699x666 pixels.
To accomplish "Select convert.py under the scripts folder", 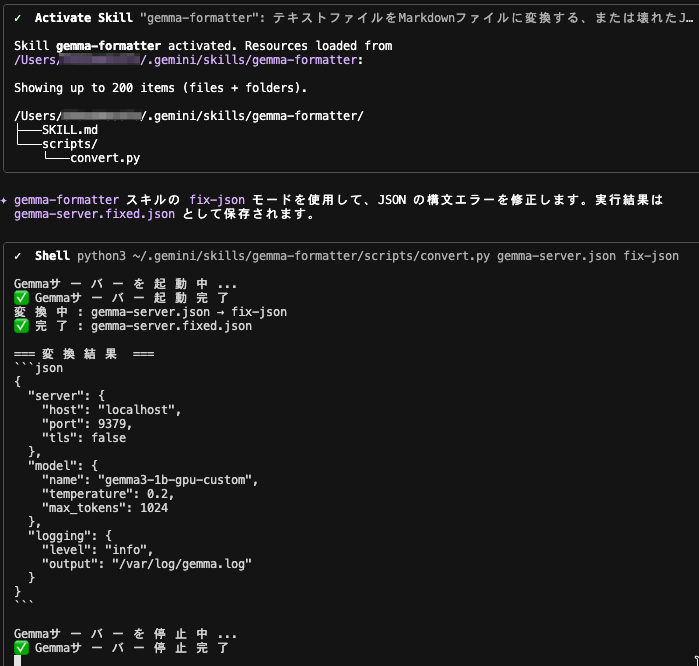I will (104, 158).
